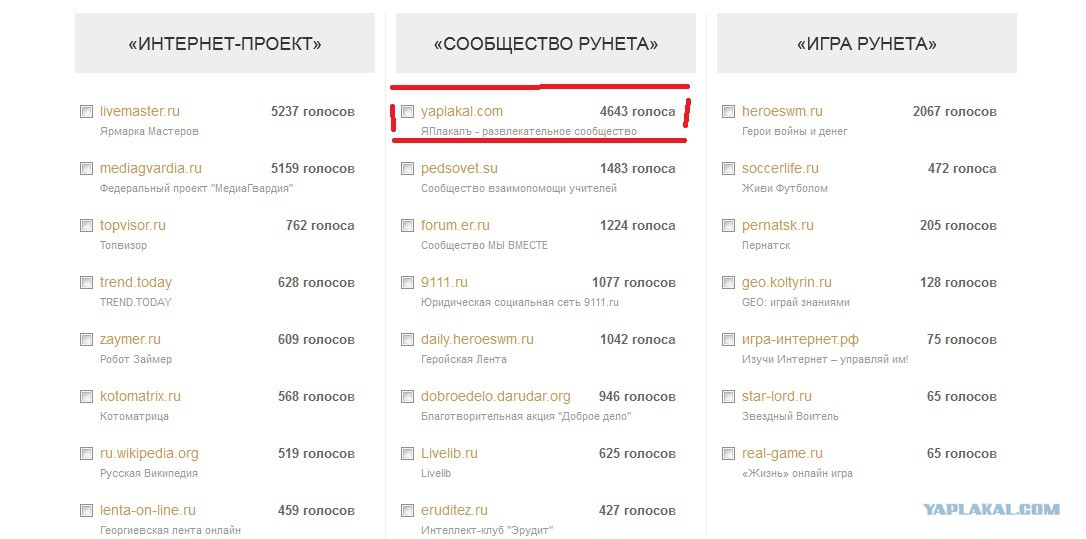1086x539 pixels.
Task: Mark the pedsovet.su checkbox
Action: [x=407, y=168]
